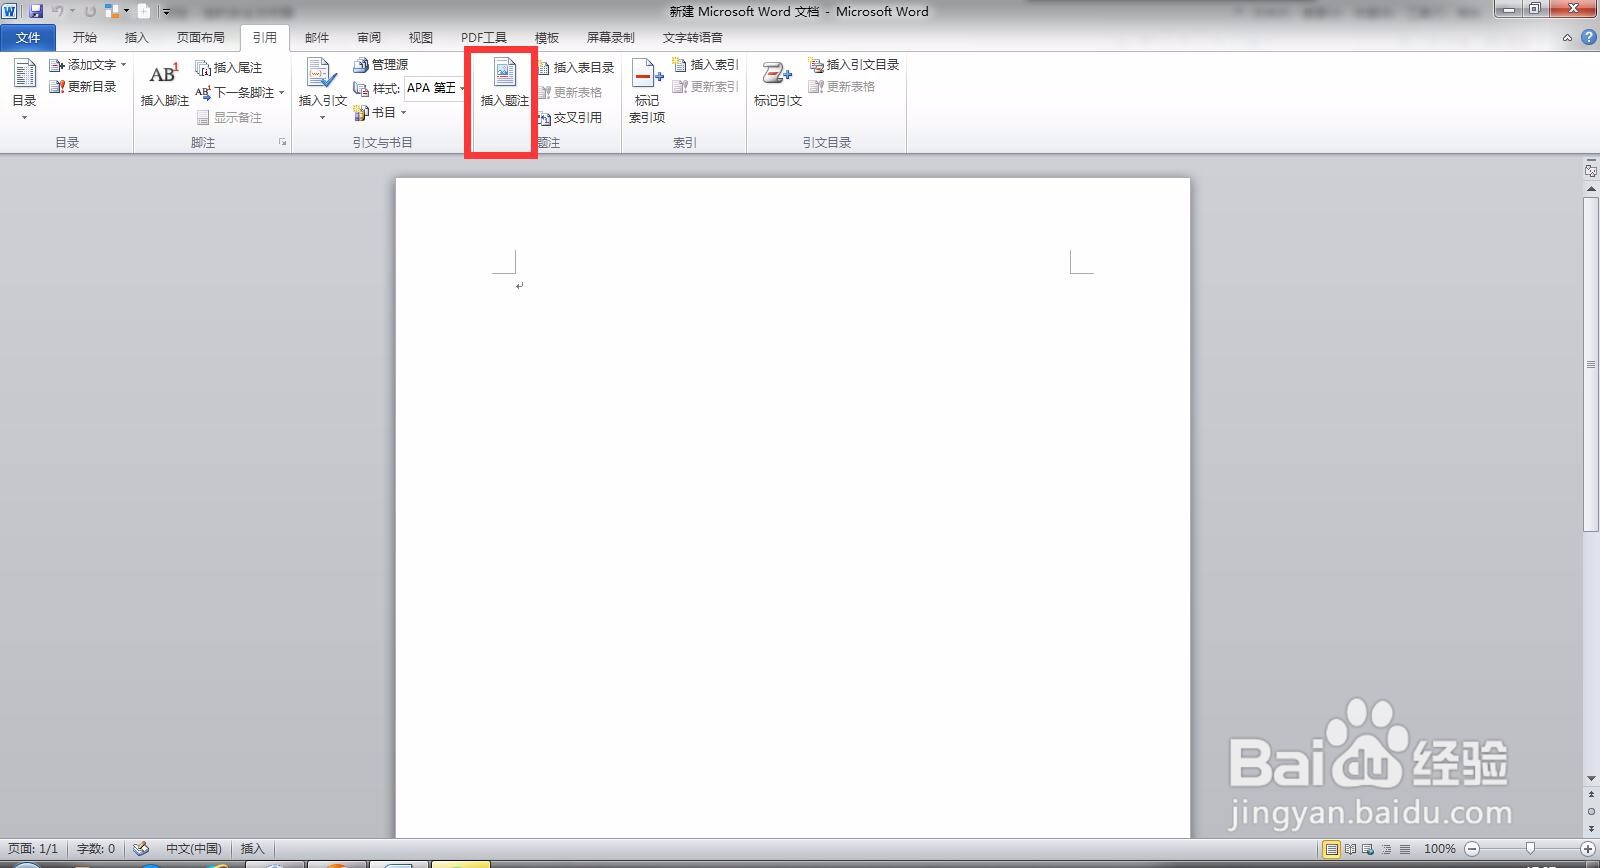Click the previous page double-arrow button
The height and width of the screenshot is (868, 1600).
[x=1591, y=795]
